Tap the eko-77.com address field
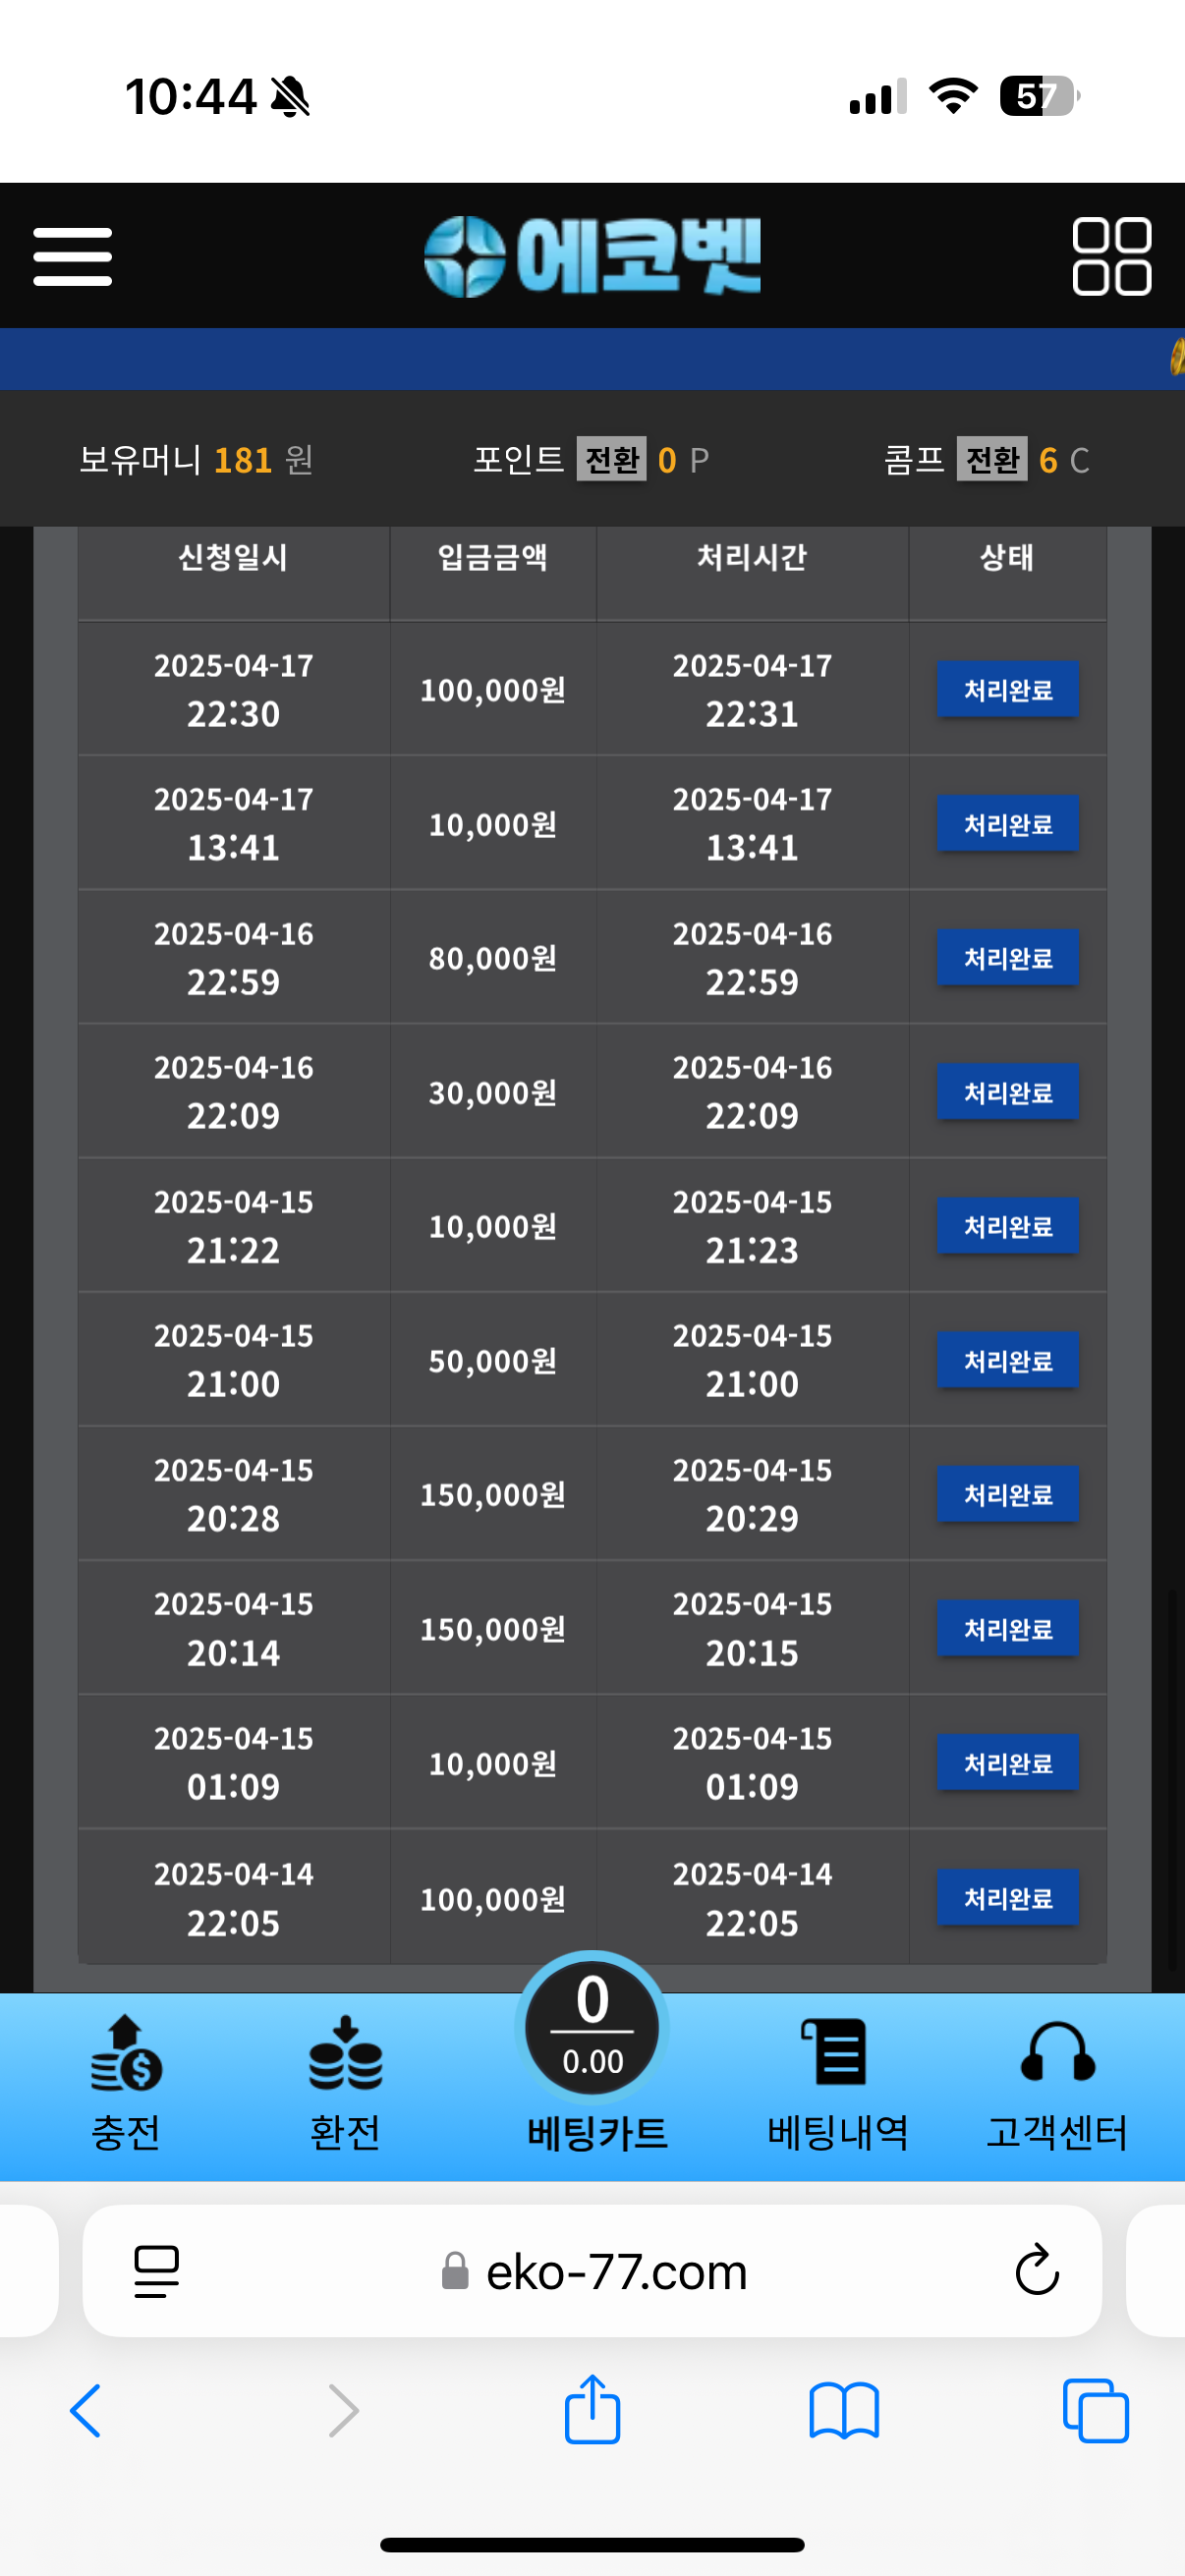1185x2576 pixels. 616,2272
